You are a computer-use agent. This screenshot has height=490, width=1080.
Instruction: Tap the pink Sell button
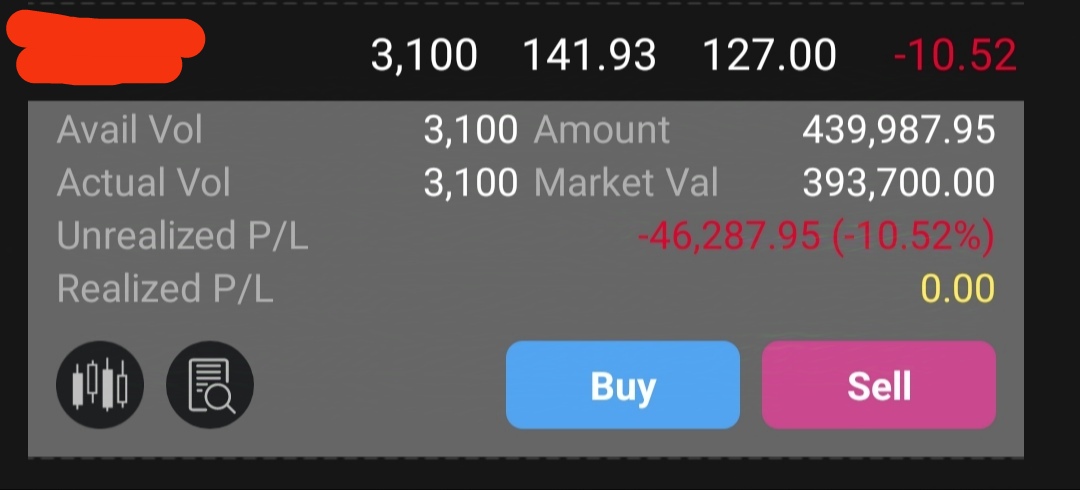coord(879,385)
